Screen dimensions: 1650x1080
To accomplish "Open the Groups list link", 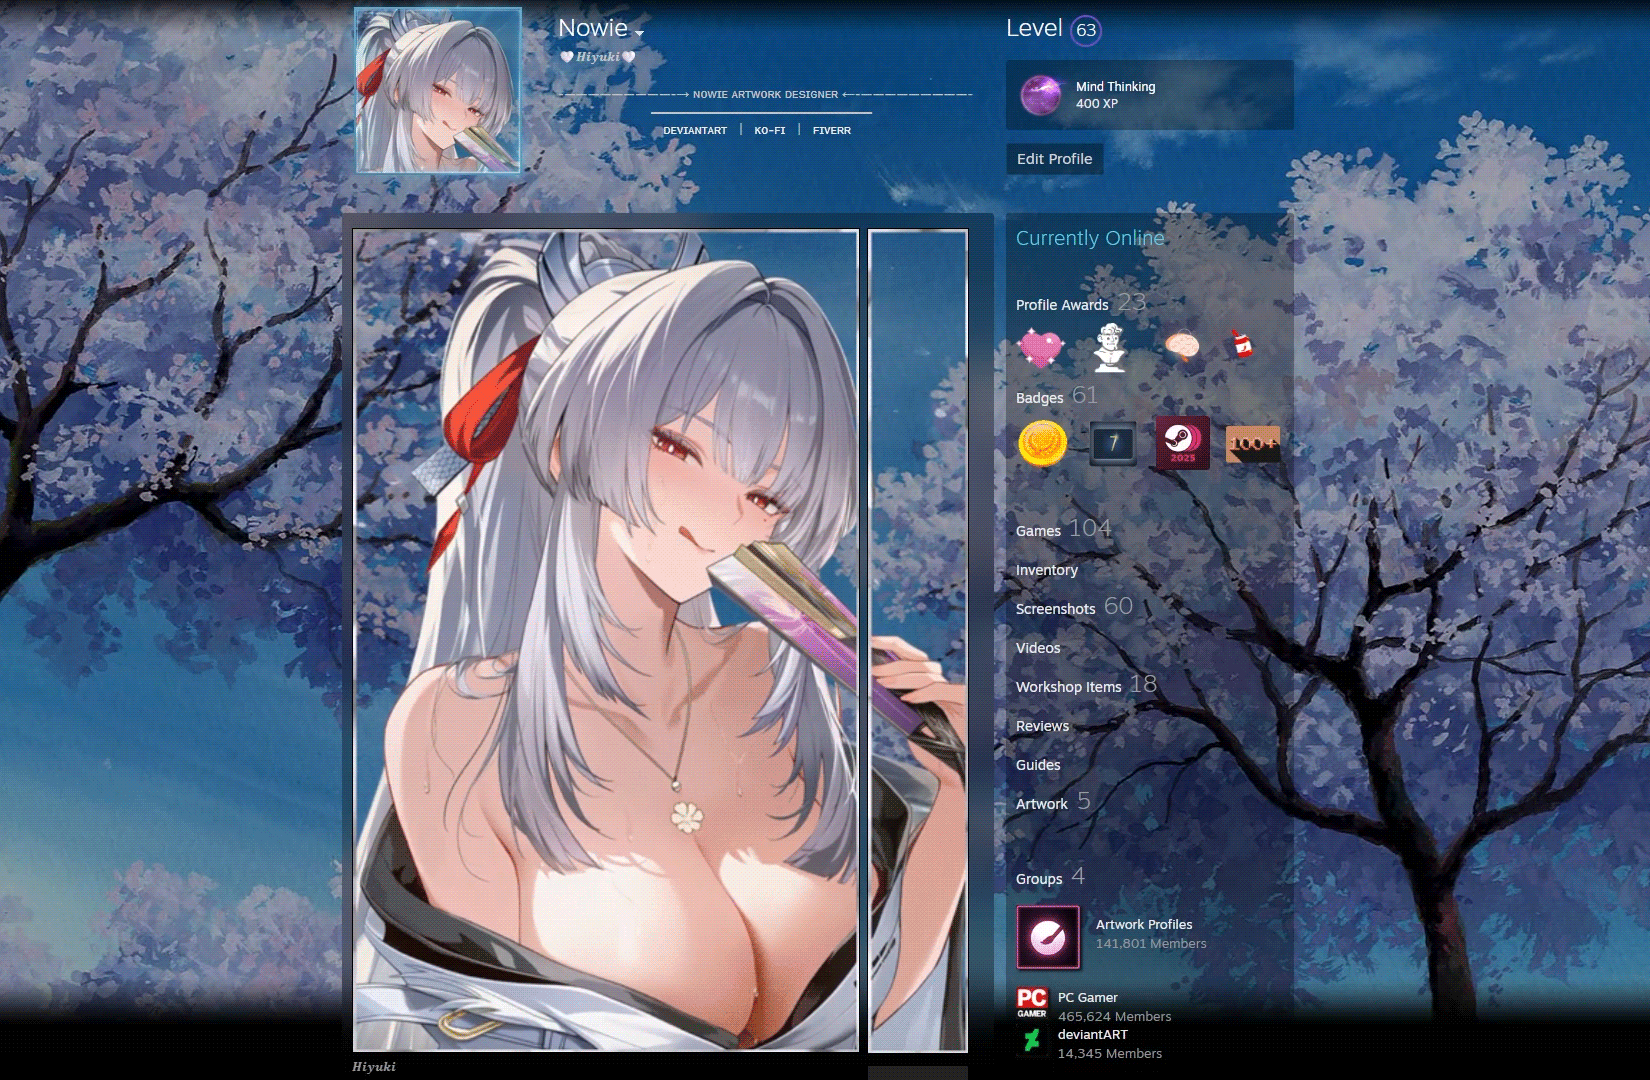I will [x=1039, y=879].
